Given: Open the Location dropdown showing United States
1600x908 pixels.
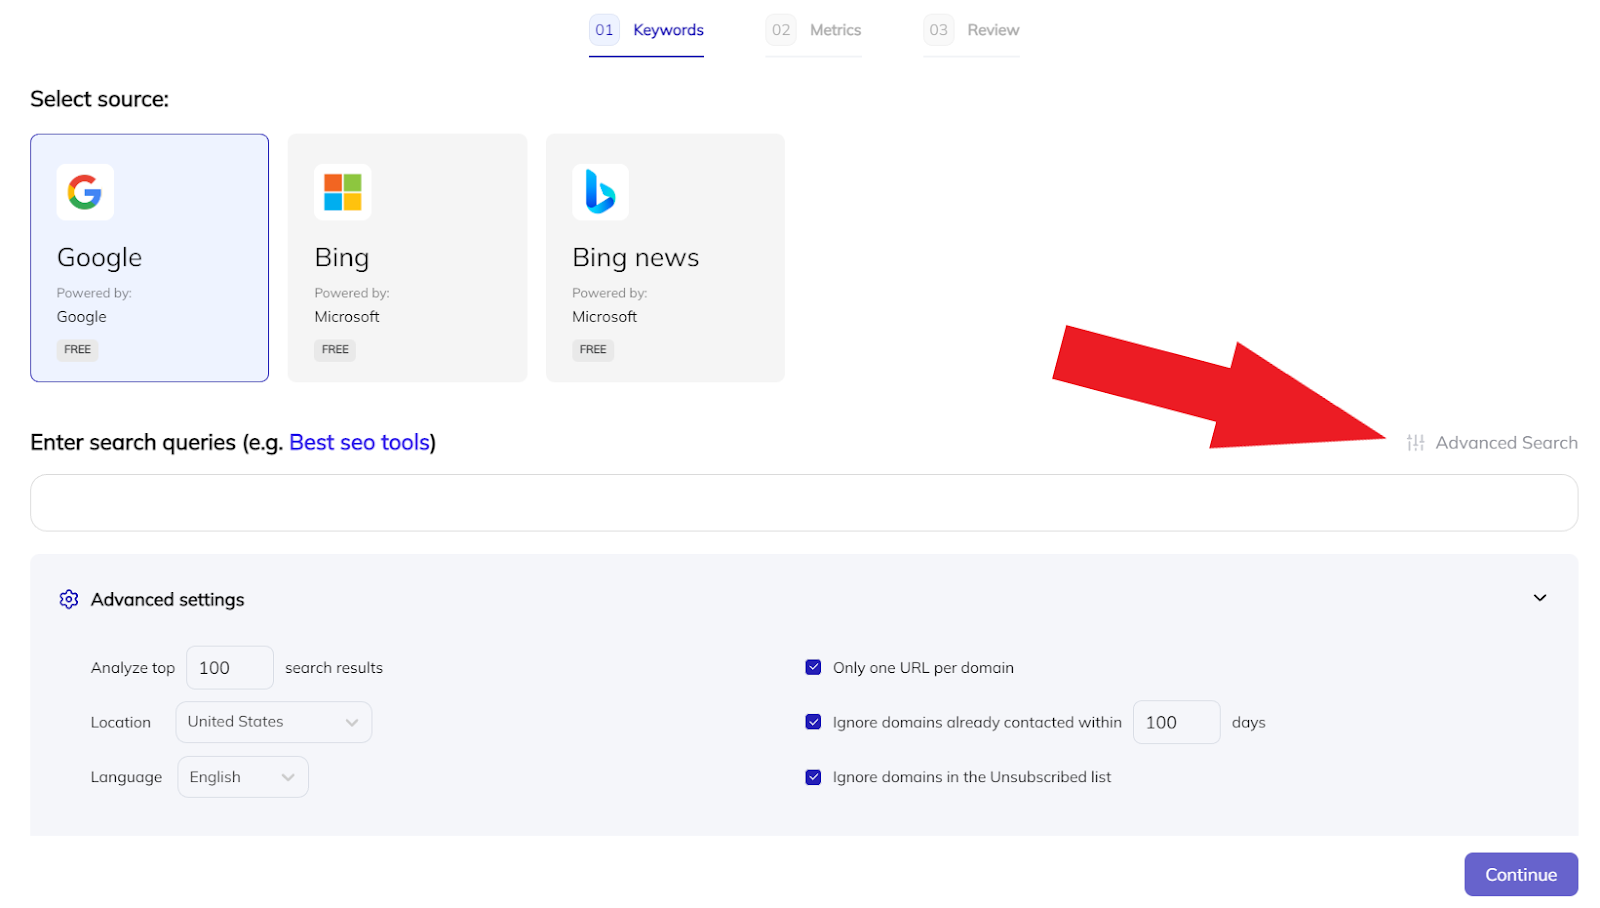Looking at the screenshot, I should click(274, 722).
